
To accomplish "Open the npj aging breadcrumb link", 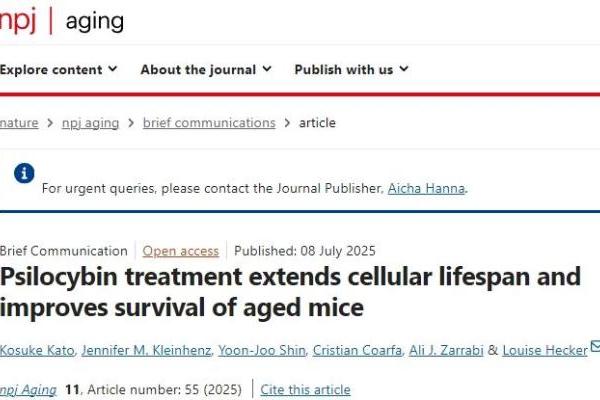I will click(89, 123).
